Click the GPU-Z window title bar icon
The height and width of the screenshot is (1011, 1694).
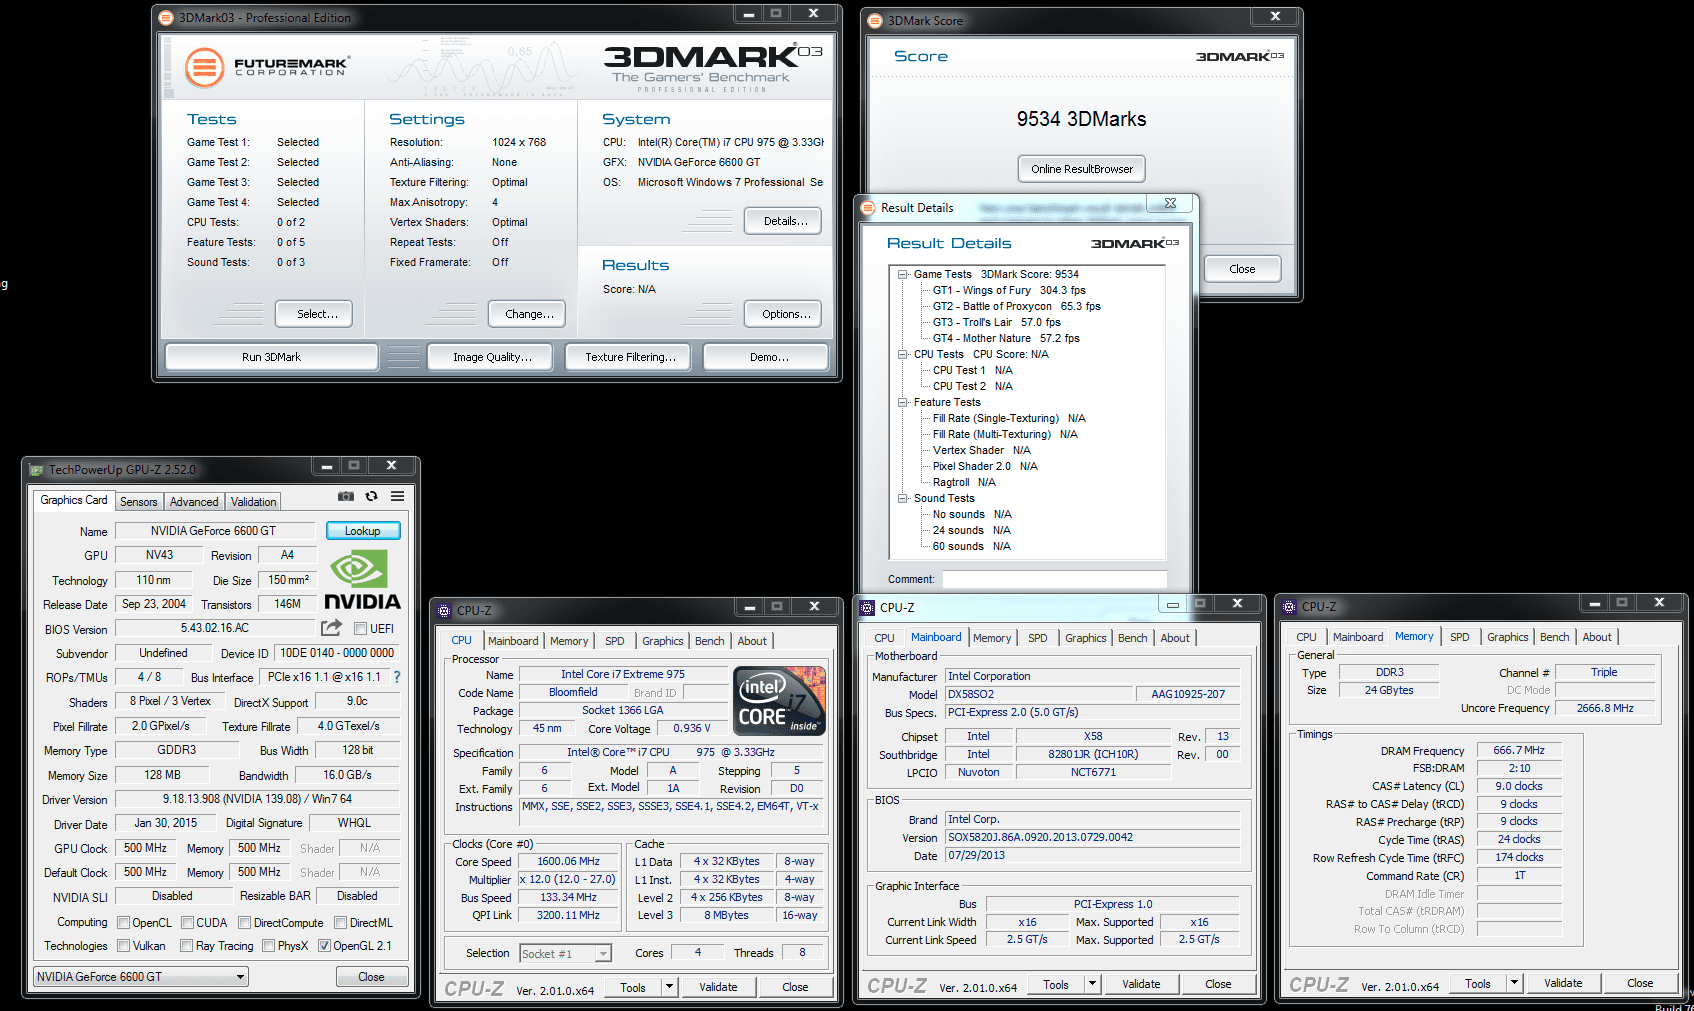tap(37, 469)
